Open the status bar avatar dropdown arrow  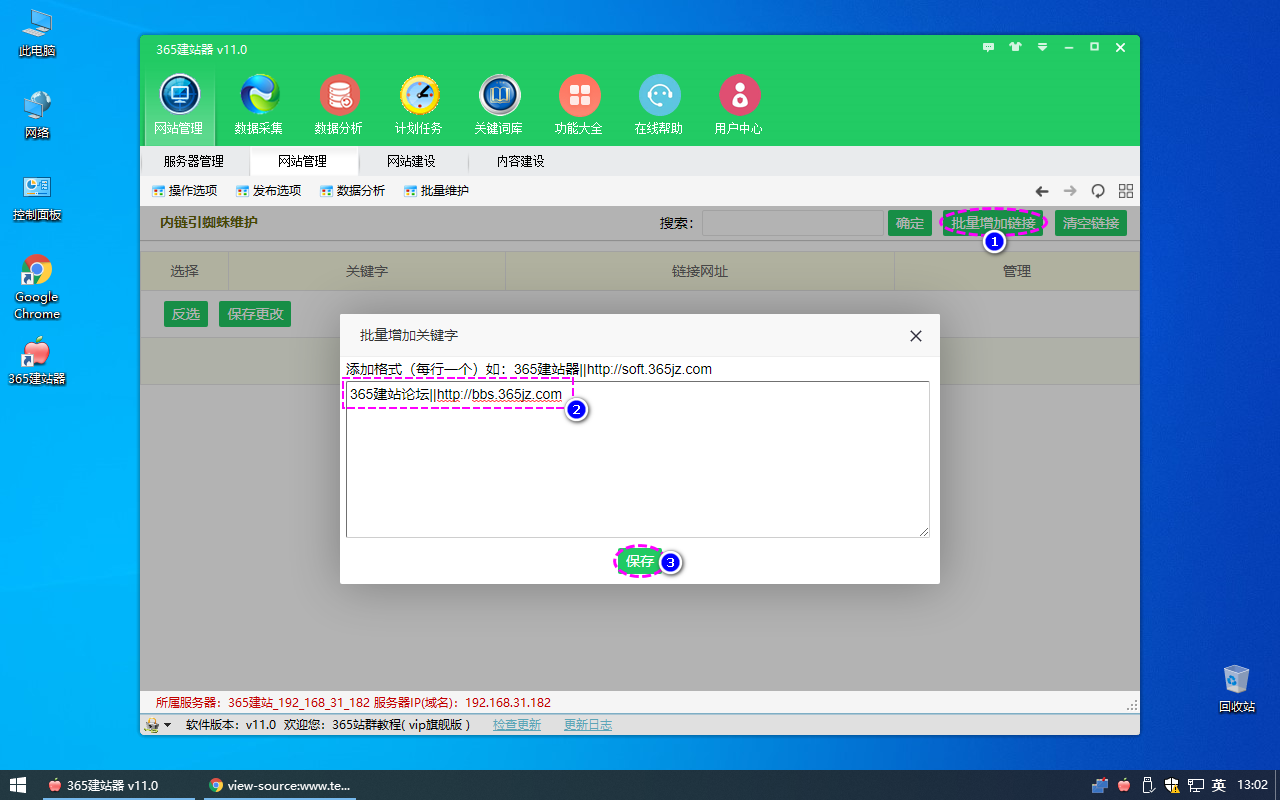point(168,725)
